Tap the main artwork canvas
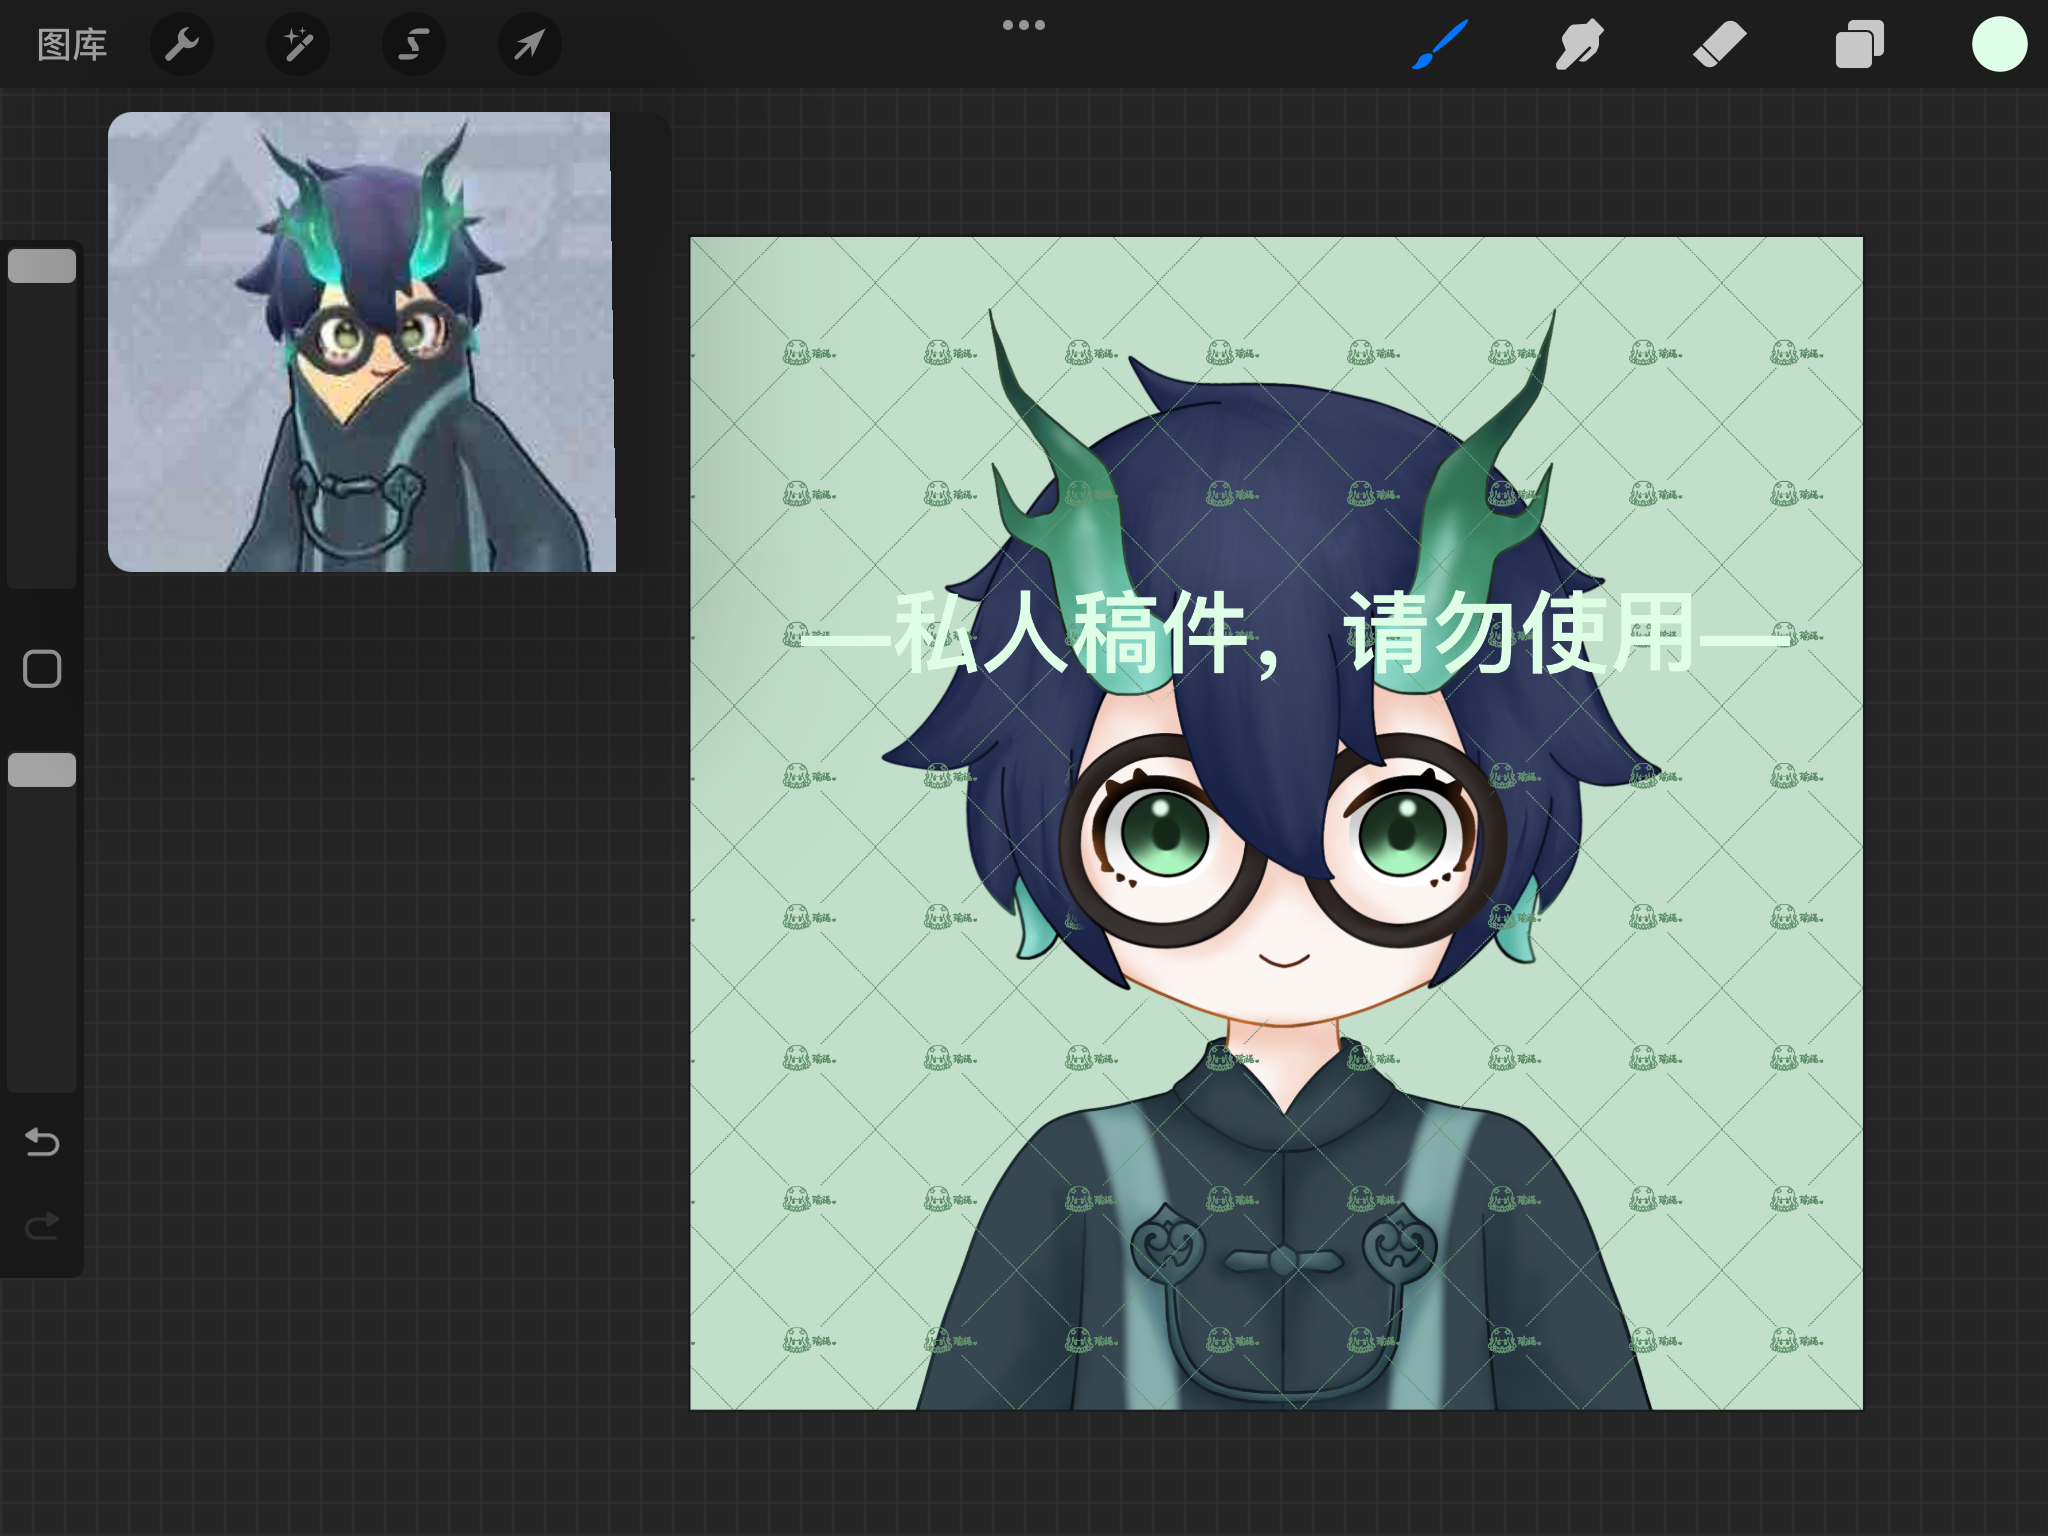 tap(1277, 823)
